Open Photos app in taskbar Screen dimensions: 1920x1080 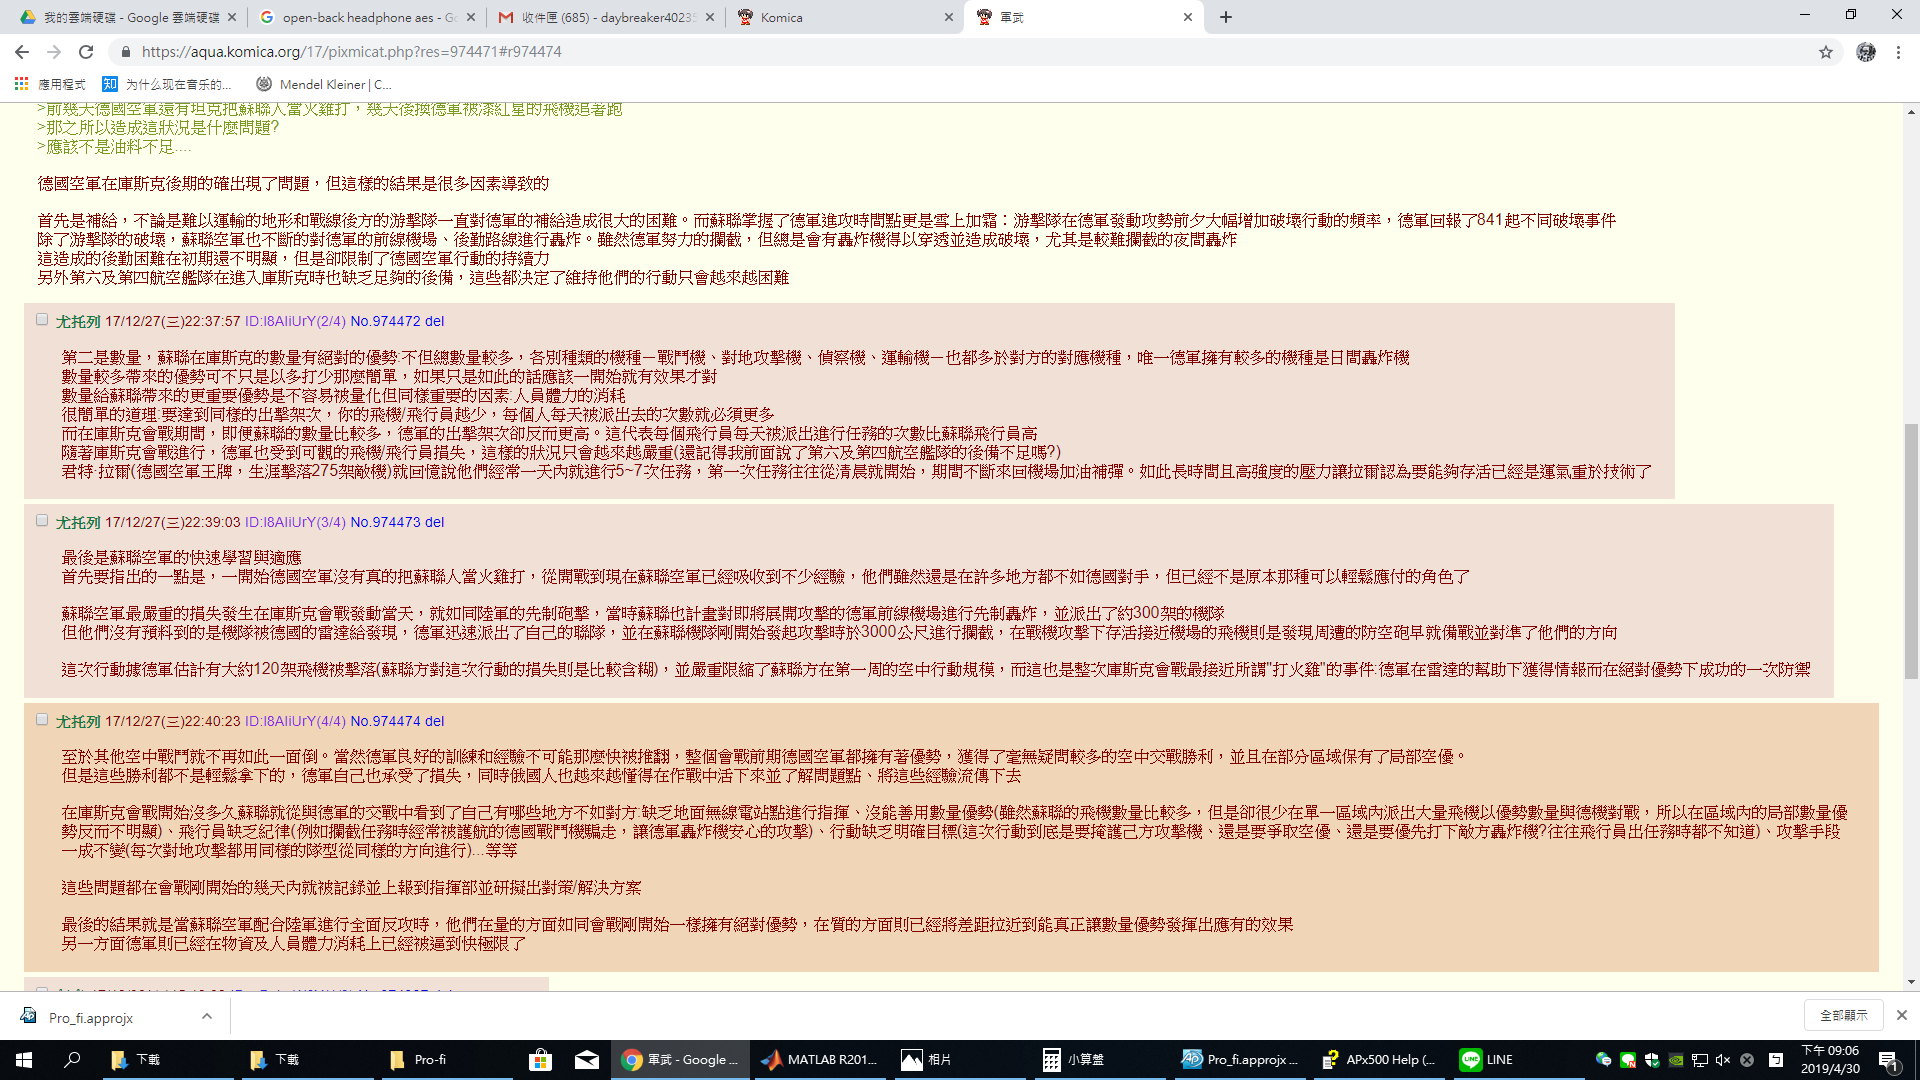click(x=958, y=1059)
